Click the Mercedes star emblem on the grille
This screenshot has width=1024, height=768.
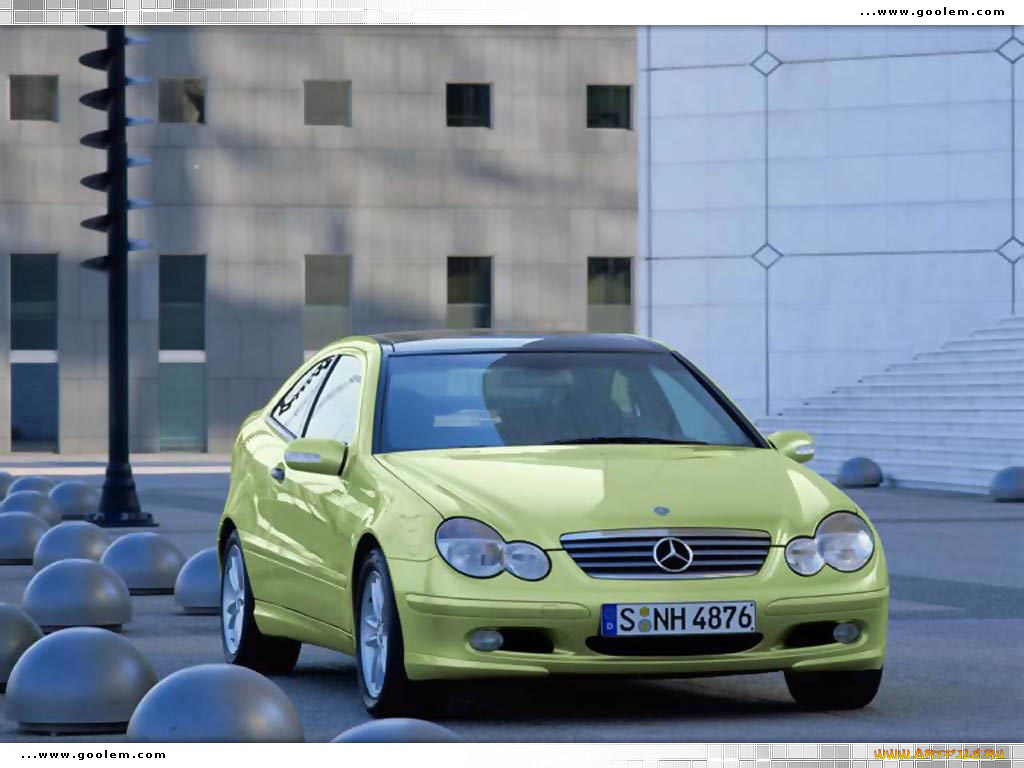click(x=670, y=555)
